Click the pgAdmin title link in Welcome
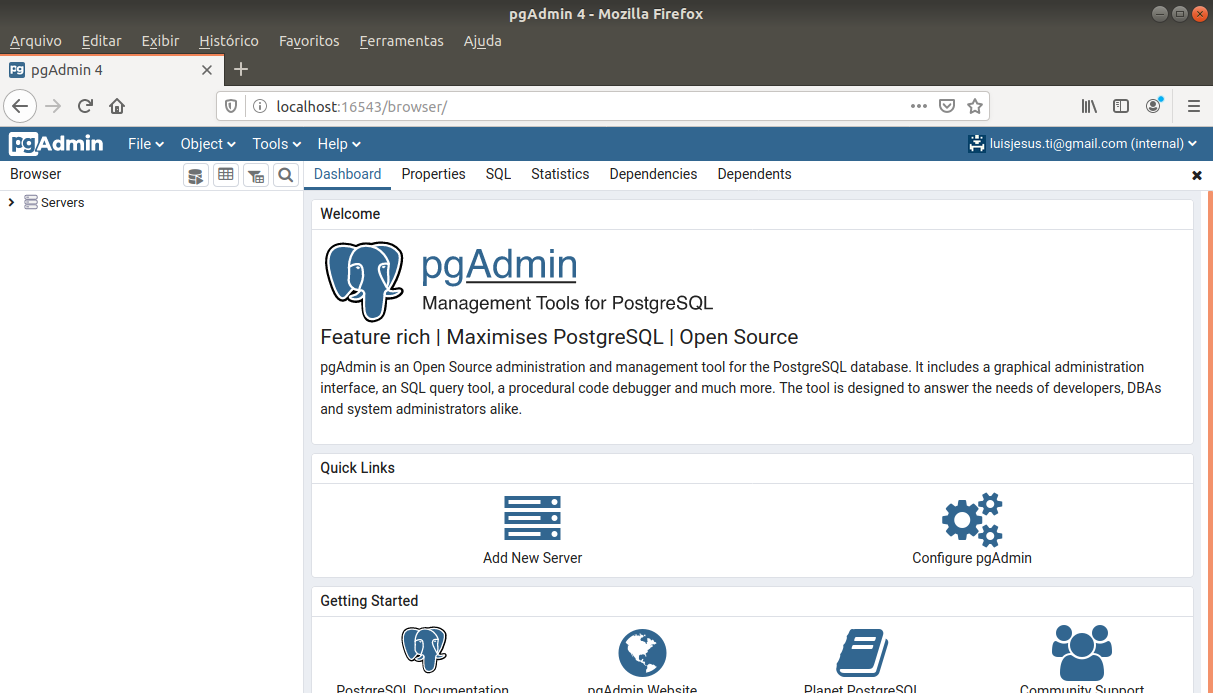 pyautogui.click(x=499, y=265)
